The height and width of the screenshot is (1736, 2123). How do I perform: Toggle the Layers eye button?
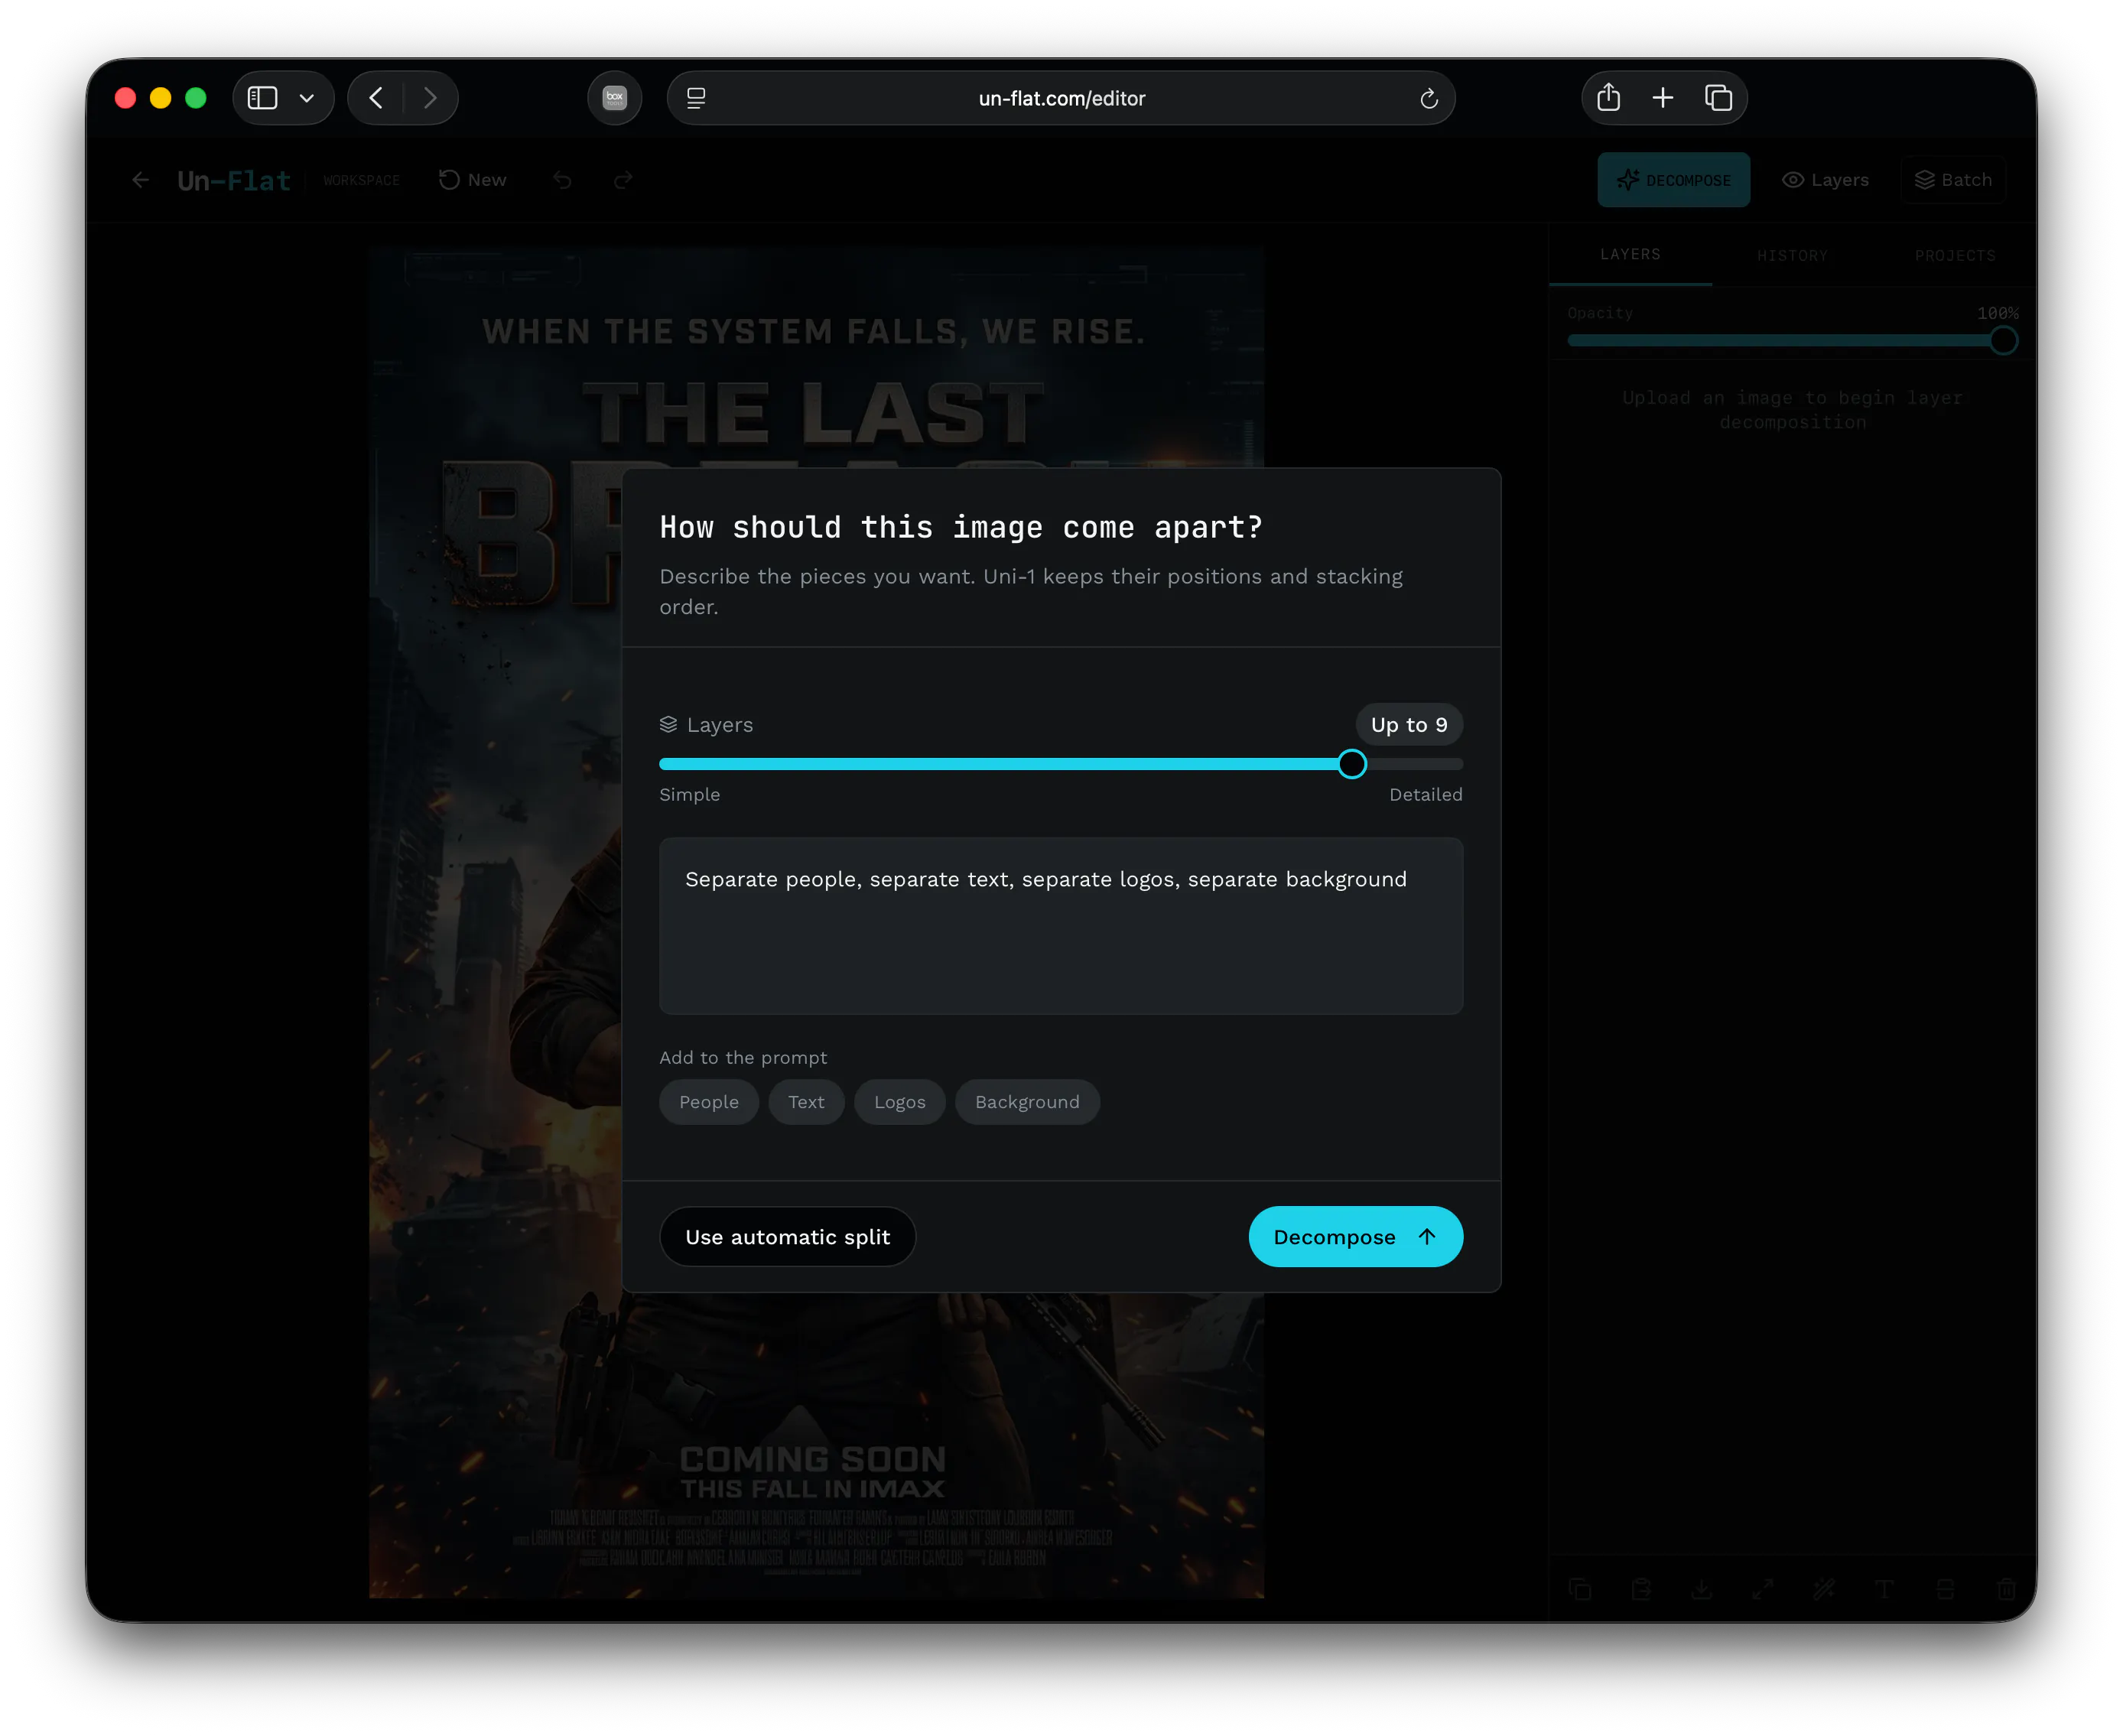(1825, 180)
